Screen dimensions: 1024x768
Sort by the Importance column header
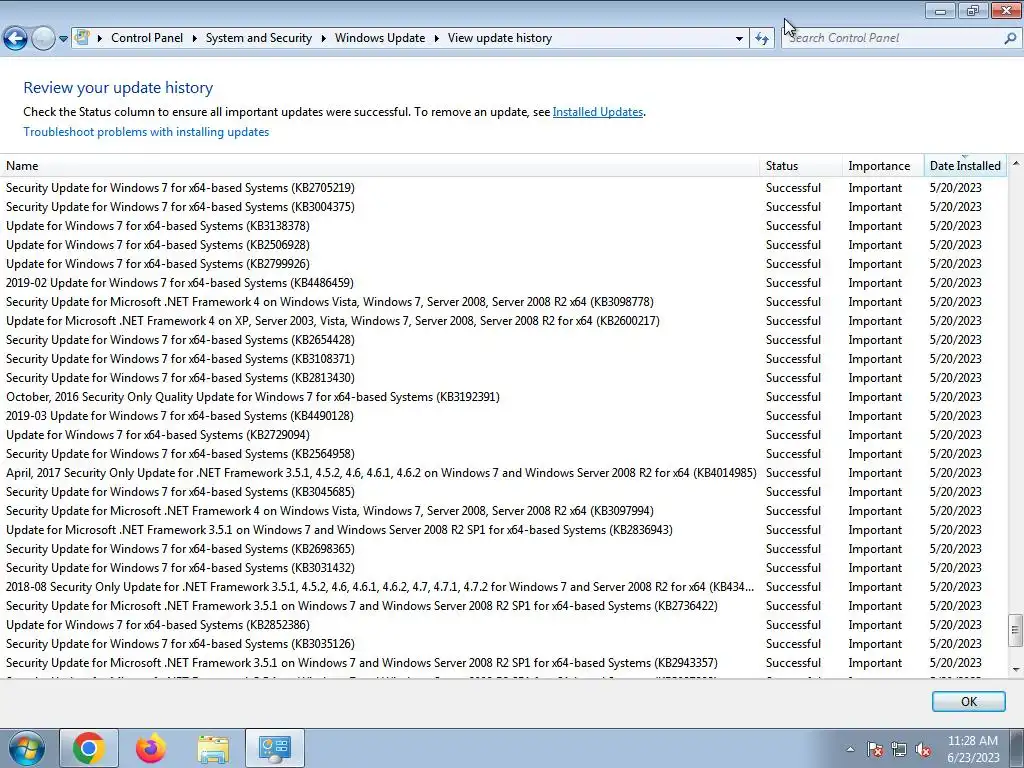click(884, 166)
